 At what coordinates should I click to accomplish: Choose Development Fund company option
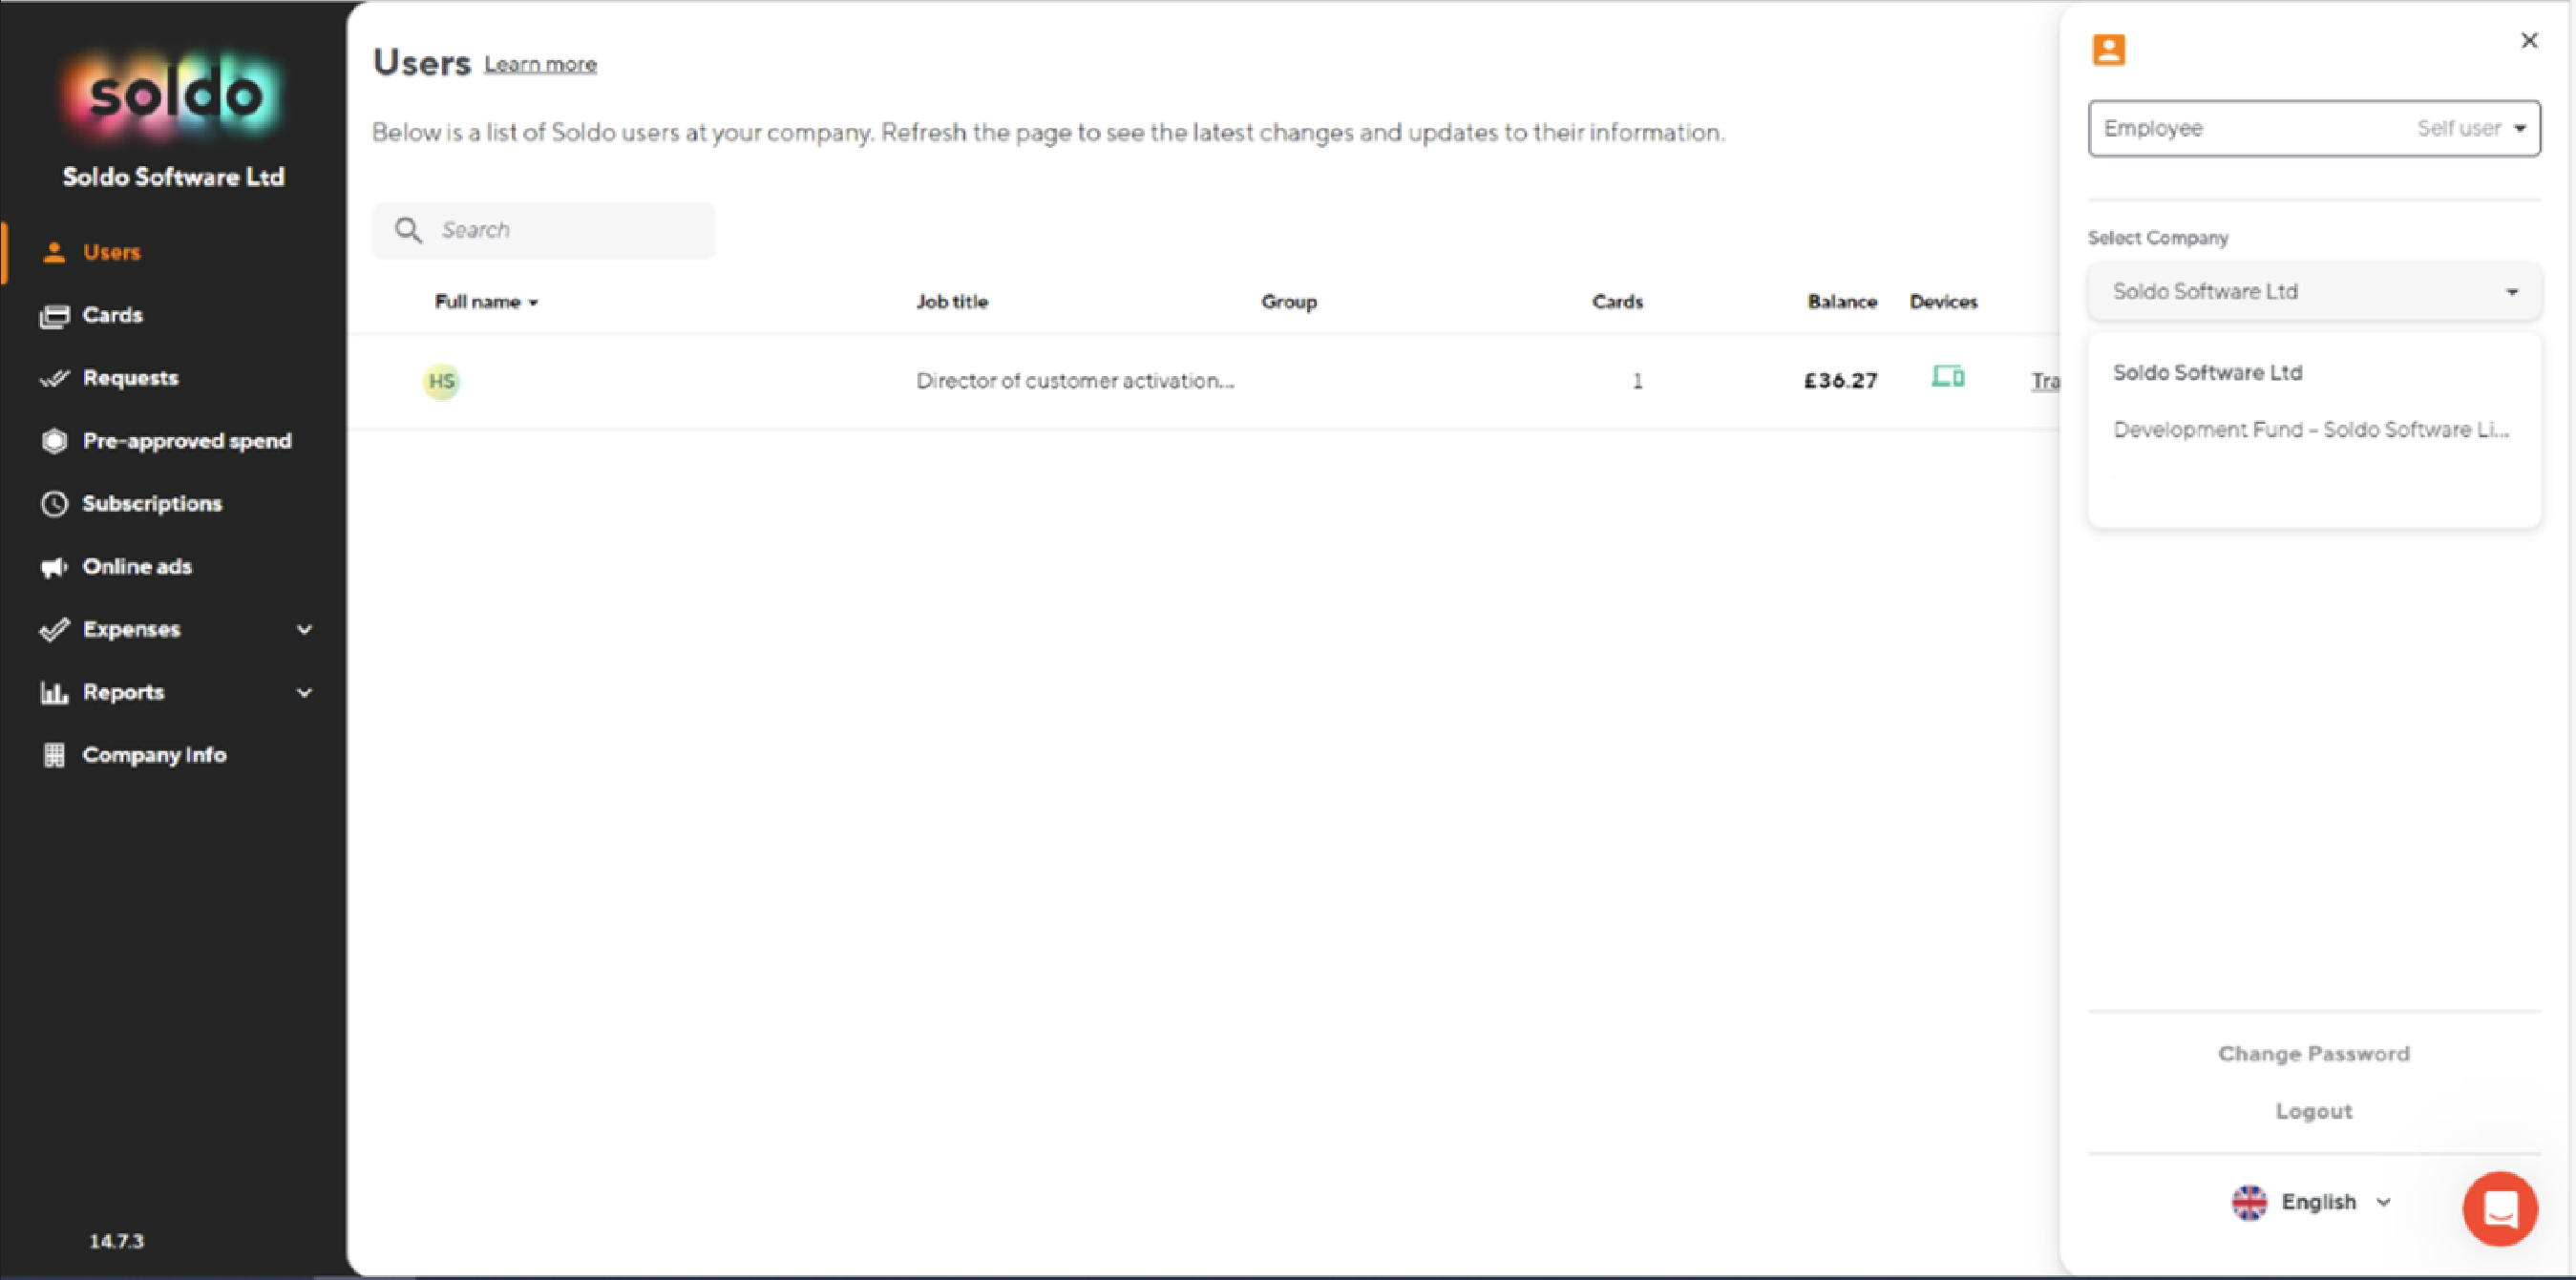2311,430
